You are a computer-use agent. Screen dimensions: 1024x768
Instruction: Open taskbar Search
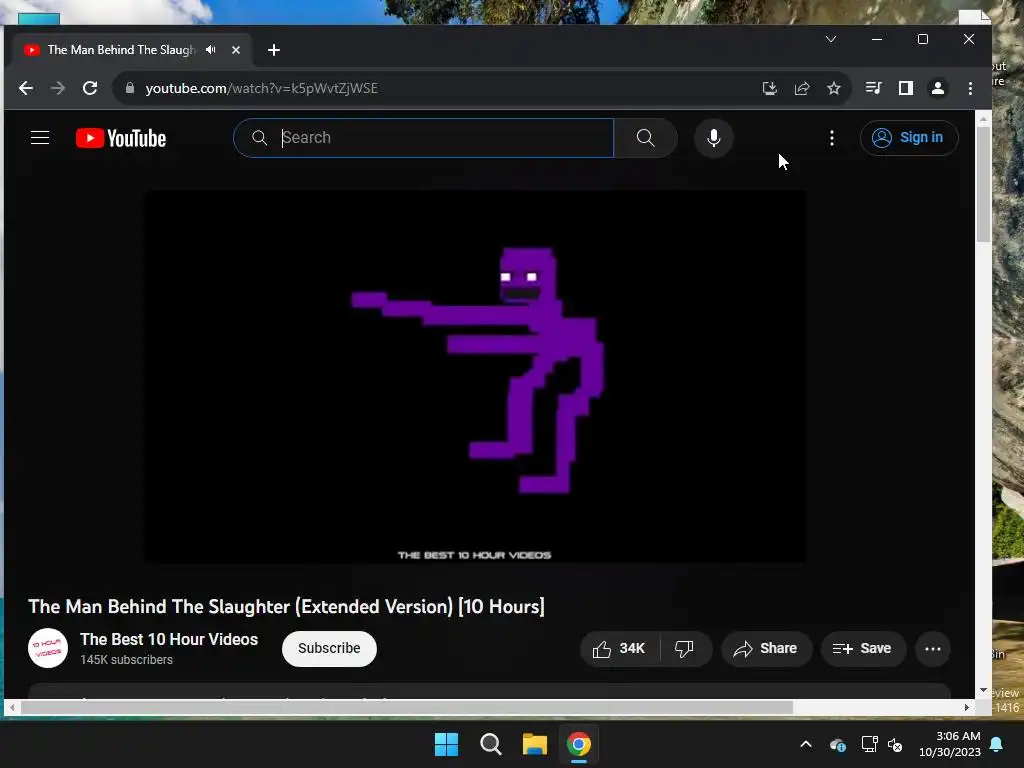point(490,744)
